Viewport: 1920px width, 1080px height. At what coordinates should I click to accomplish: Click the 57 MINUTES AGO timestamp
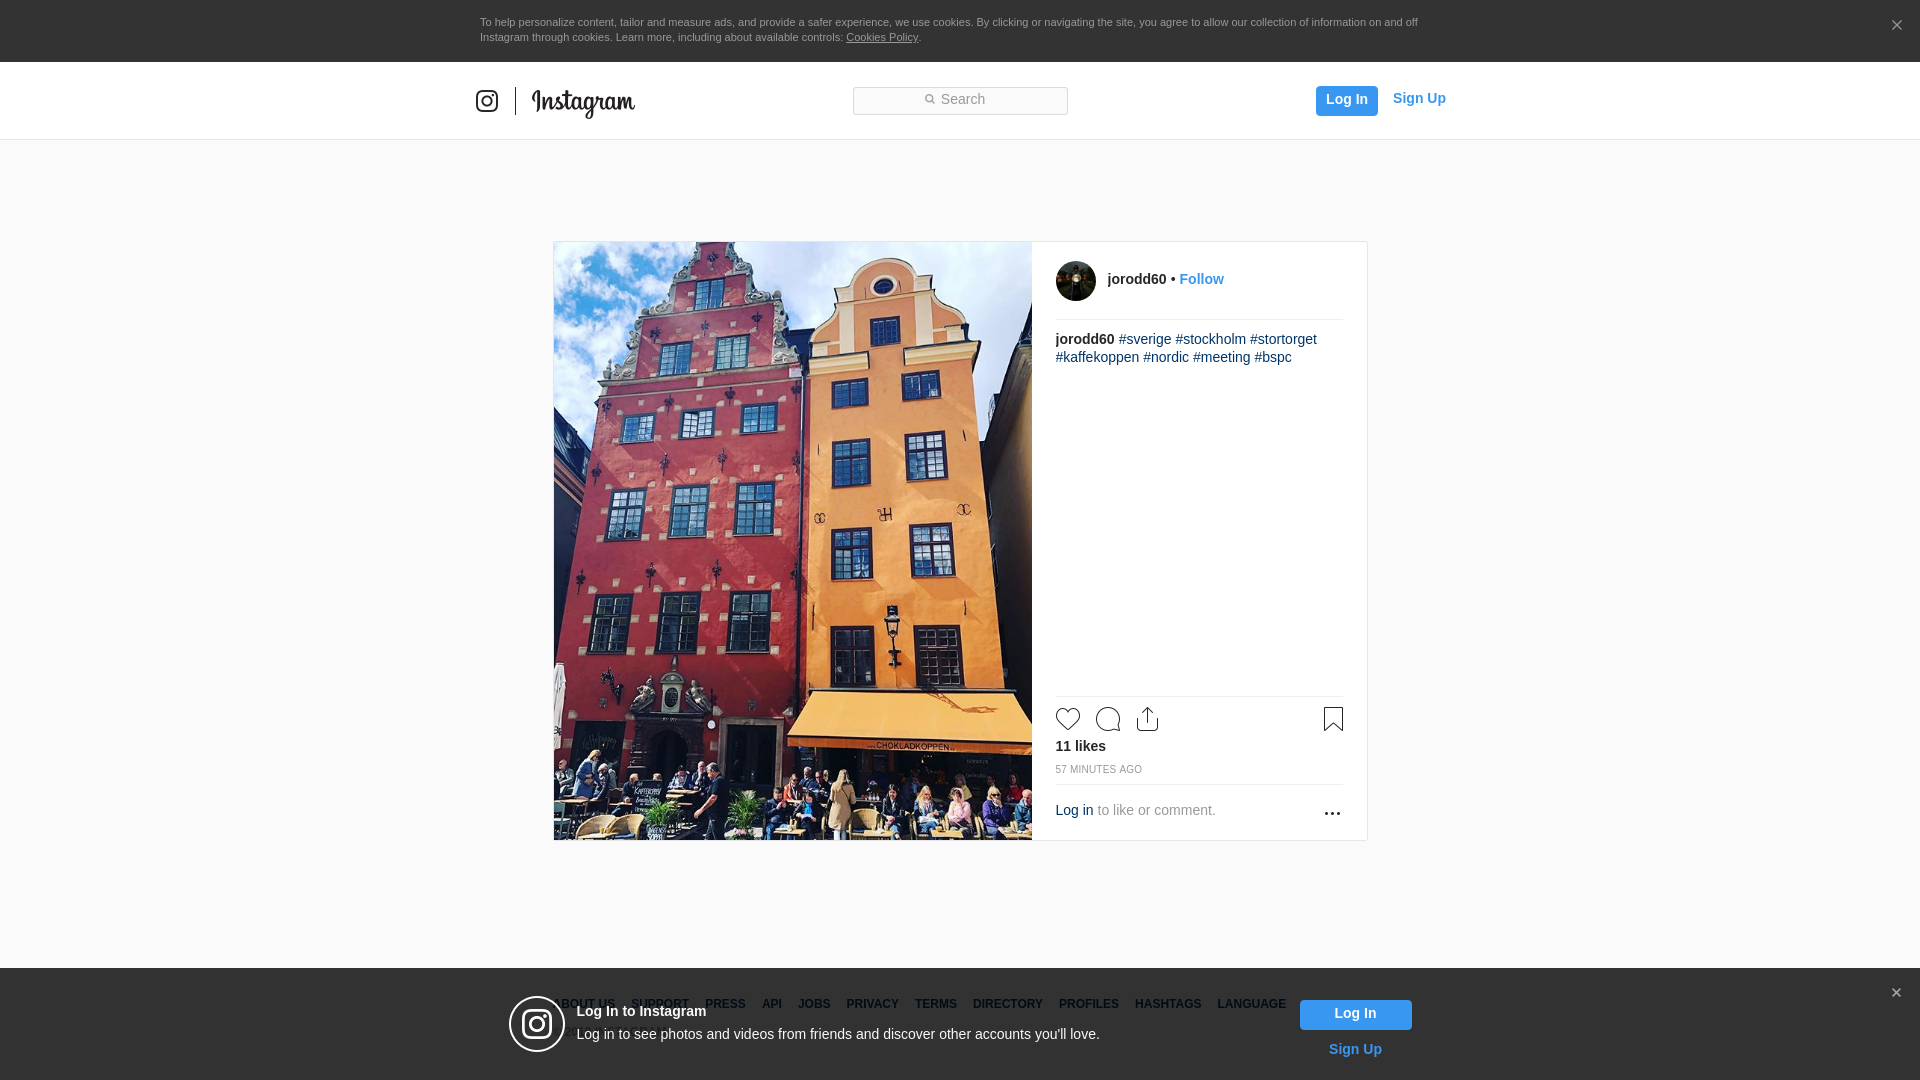pyautogui.click(x=1099, y=769)
